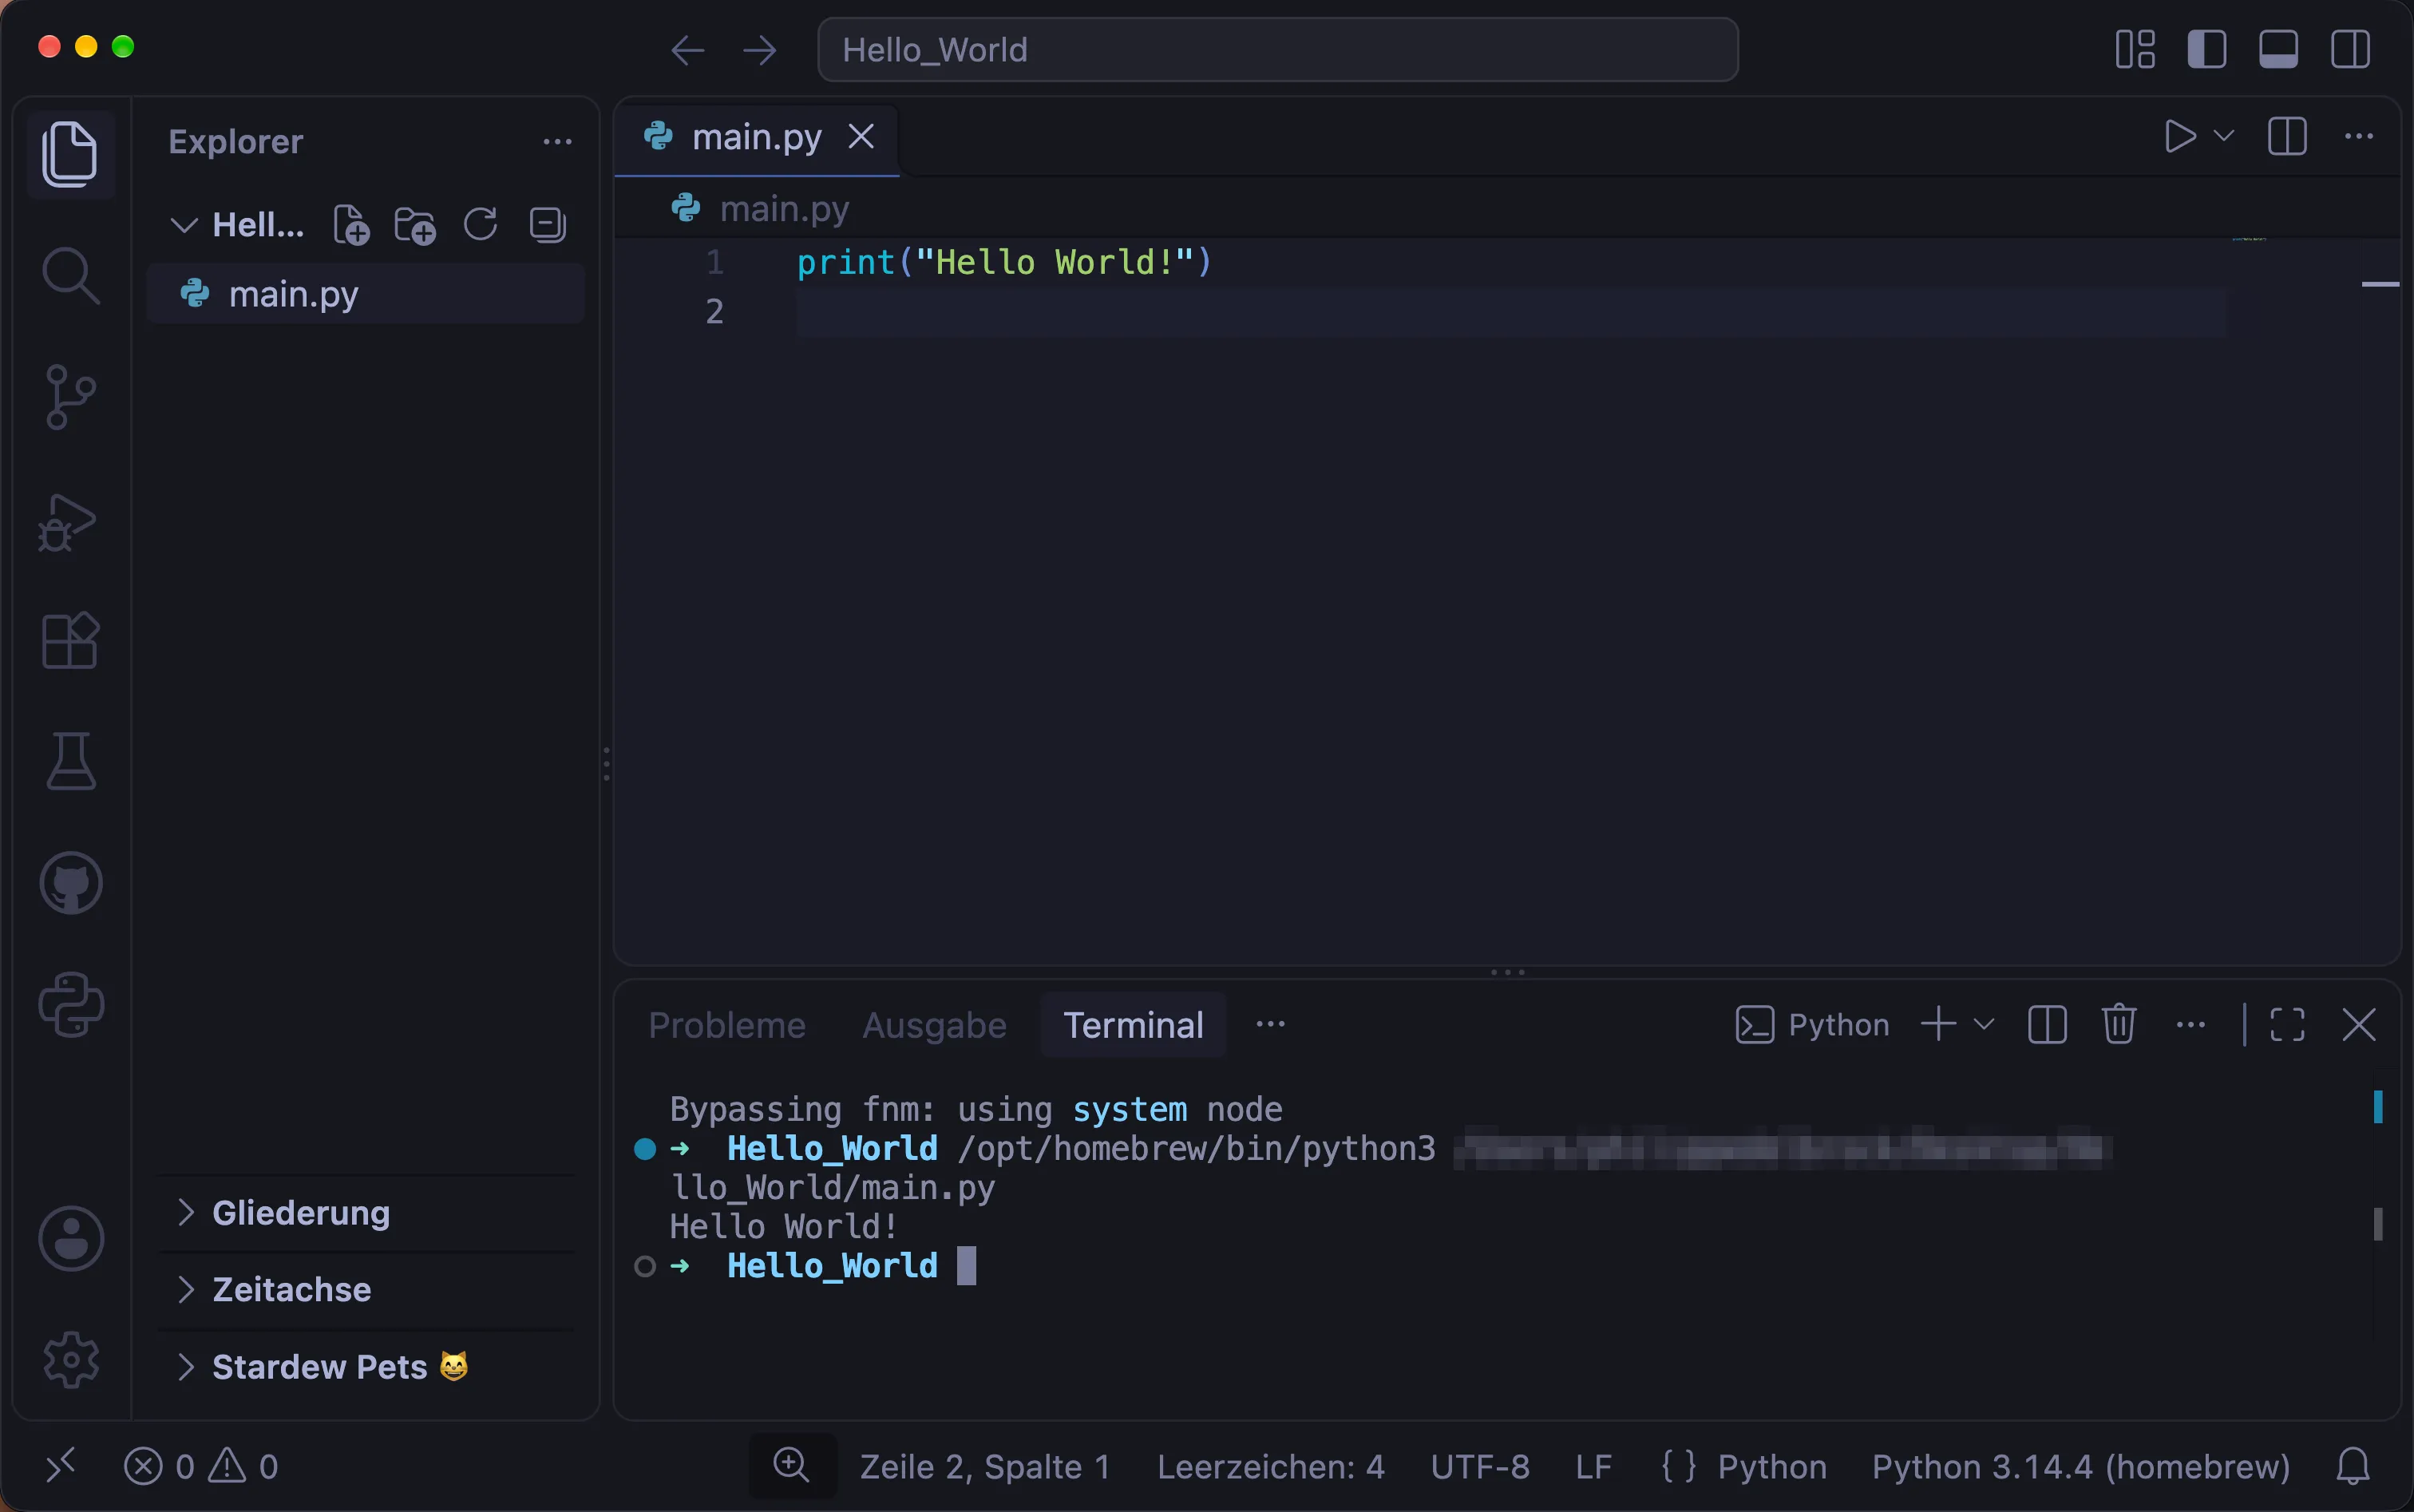This screenshot has width=2414, height=1512.
Task: Refresh the Explorer file tree
Action: (481, 225)
